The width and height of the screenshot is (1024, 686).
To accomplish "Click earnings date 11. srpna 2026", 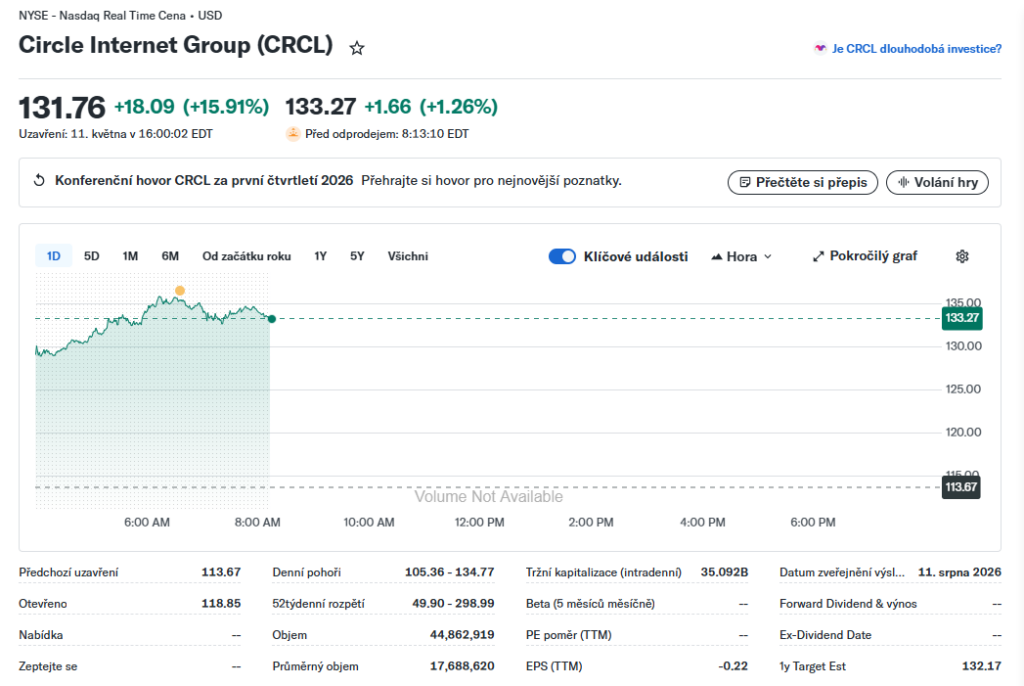I will [959, 572].
